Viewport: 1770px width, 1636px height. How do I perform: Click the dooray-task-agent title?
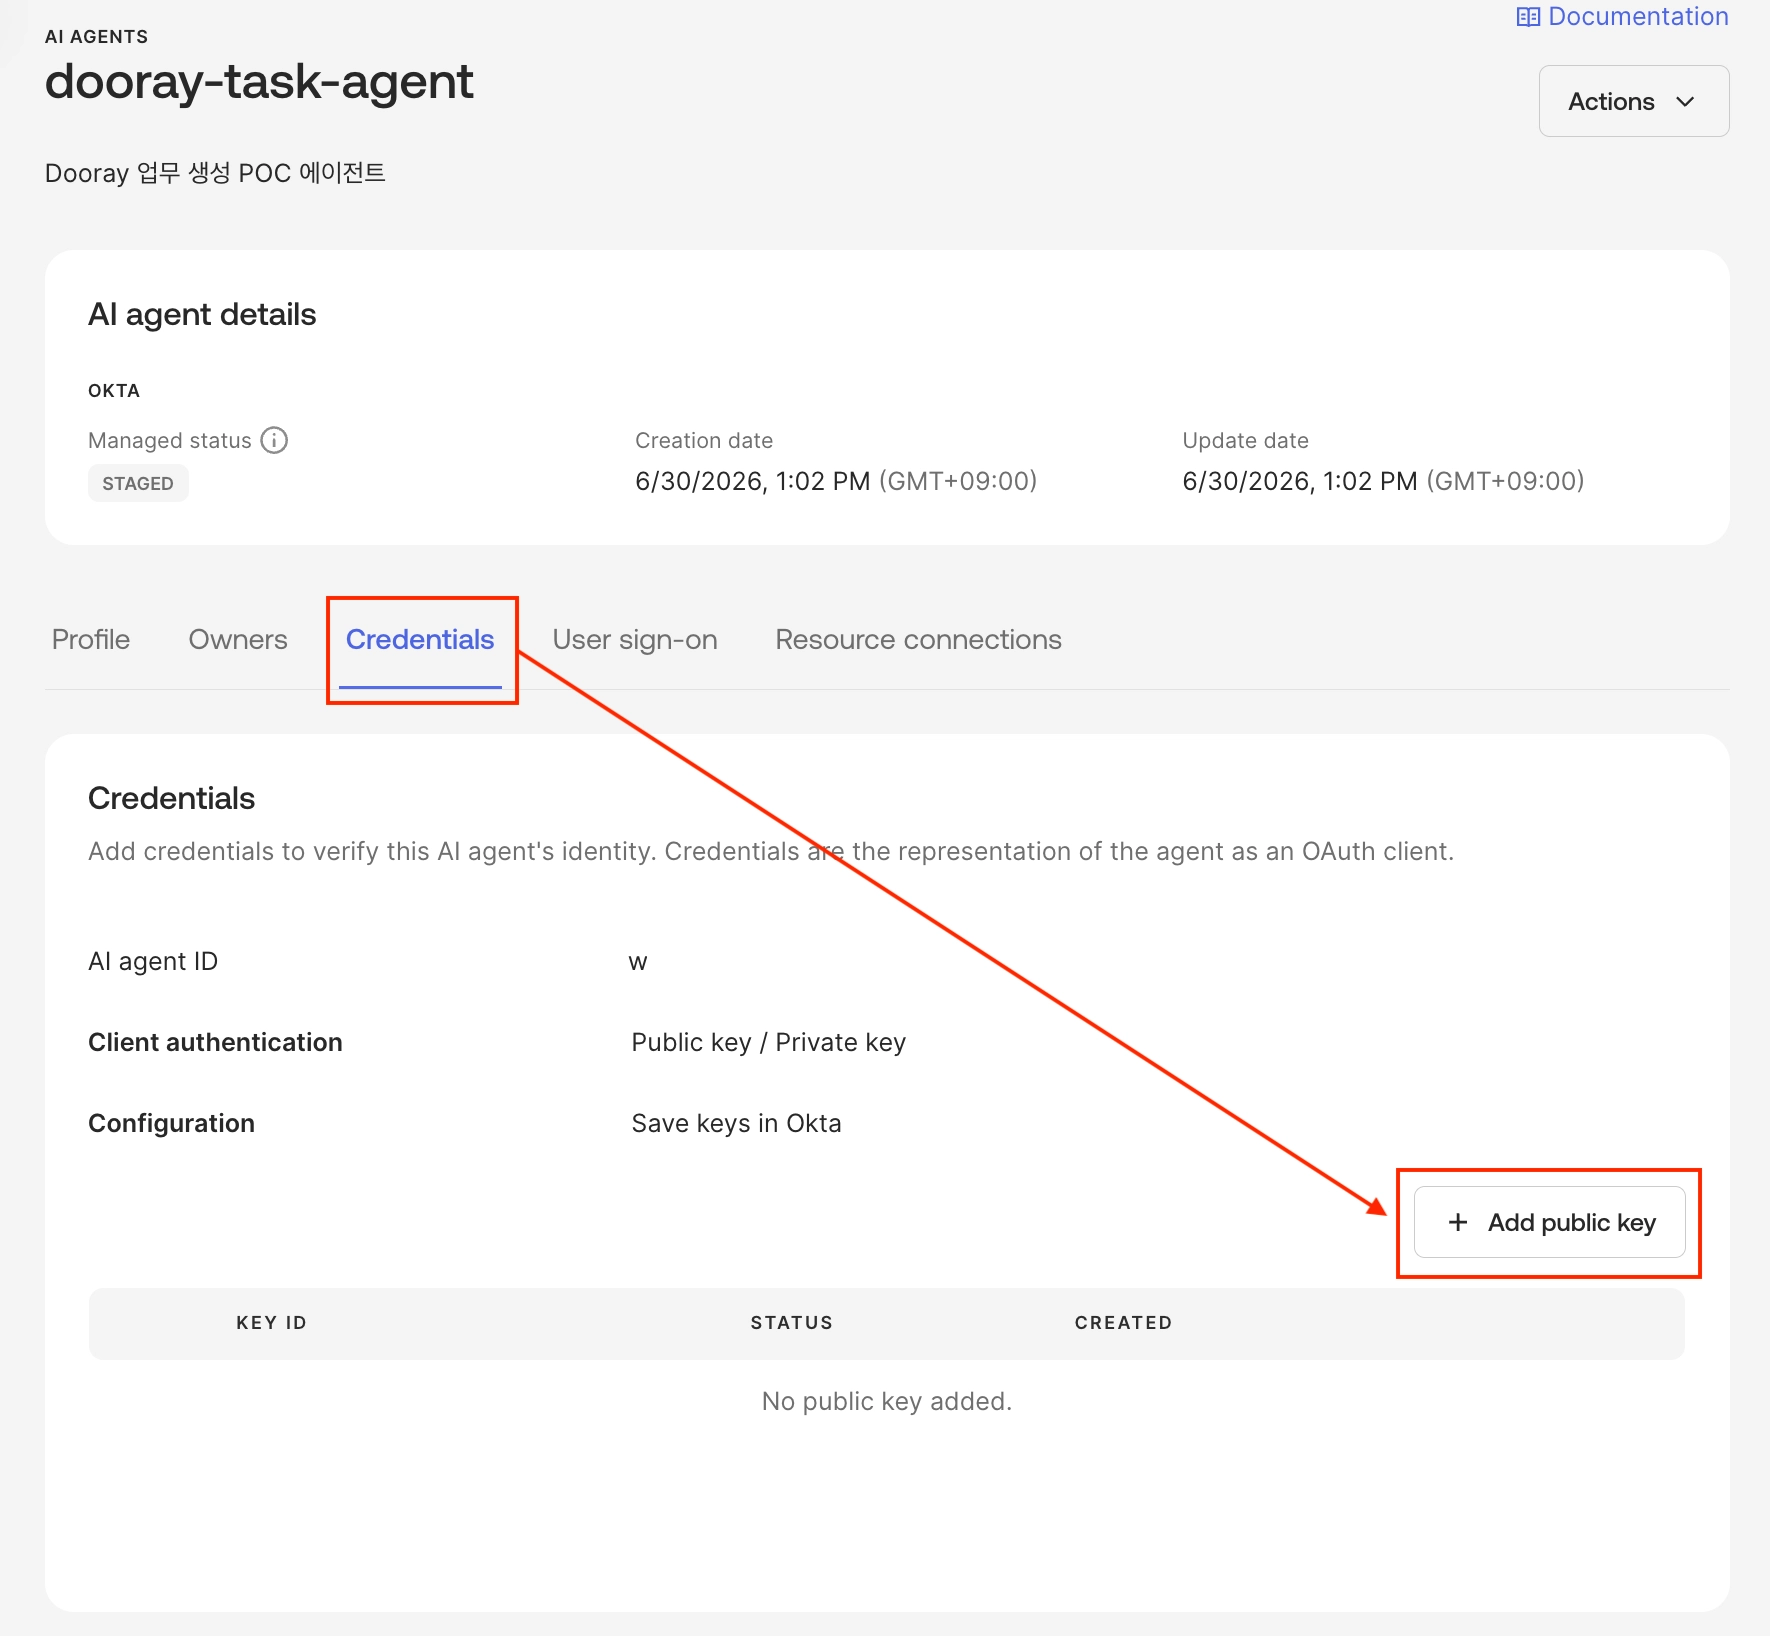(259, 82)
